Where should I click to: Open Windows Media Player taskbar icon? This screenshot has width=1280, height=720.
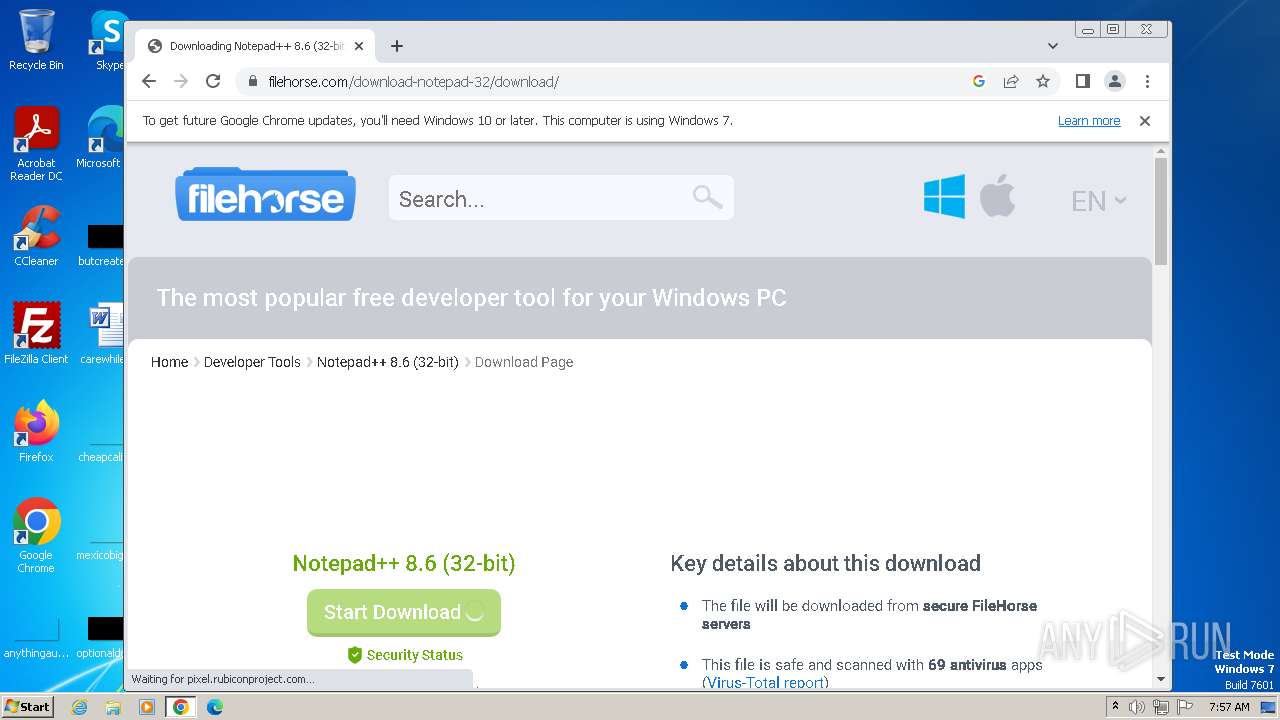pyautogui.click(x=147, y=707)
